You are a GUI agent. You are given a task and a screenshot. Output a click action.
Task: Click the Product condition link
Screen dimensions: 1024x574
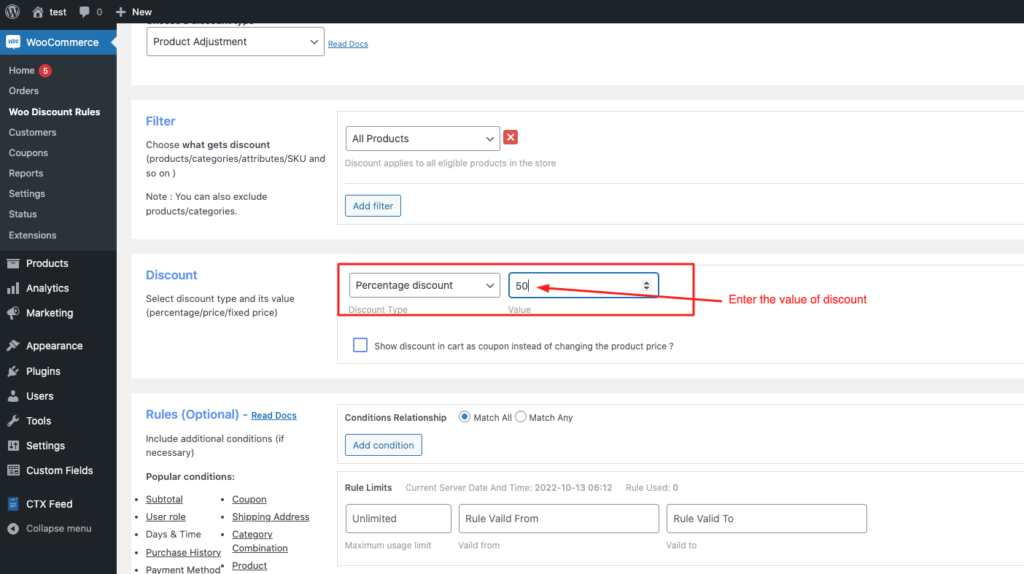tap(249, 566)
